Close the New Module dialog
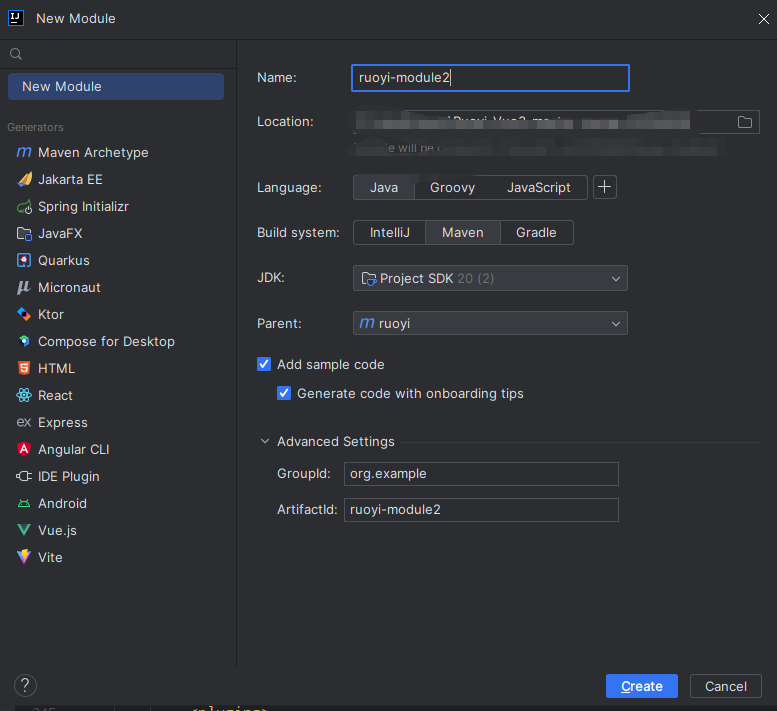This screenshot has width=777, height=711. [764, 19]
